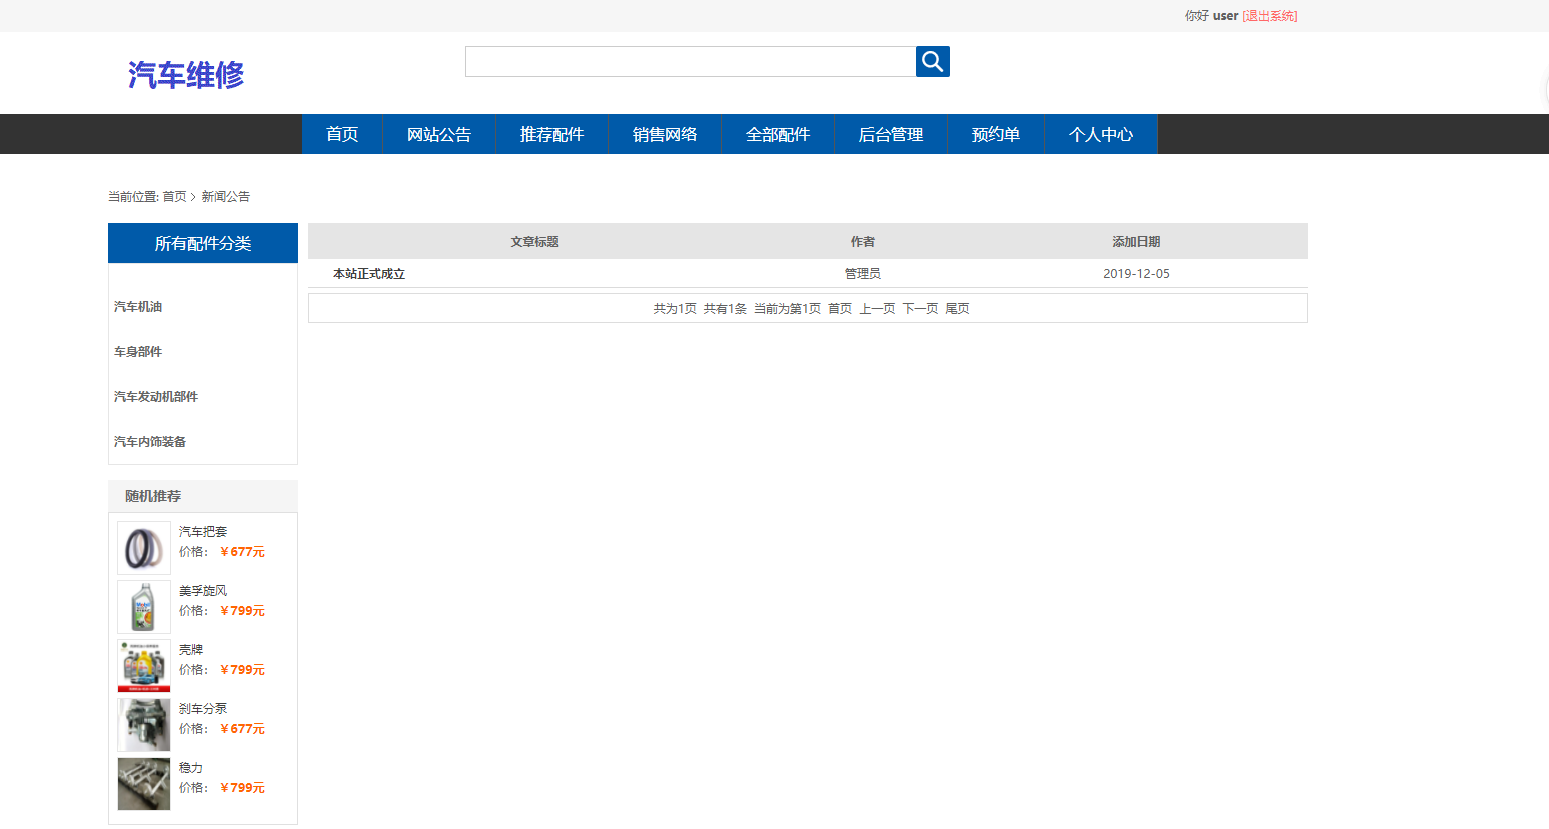Screen dimensions: 1549x829
Task: Open 全部配件 in the navigation menu
Action: [x=777, y=133]
